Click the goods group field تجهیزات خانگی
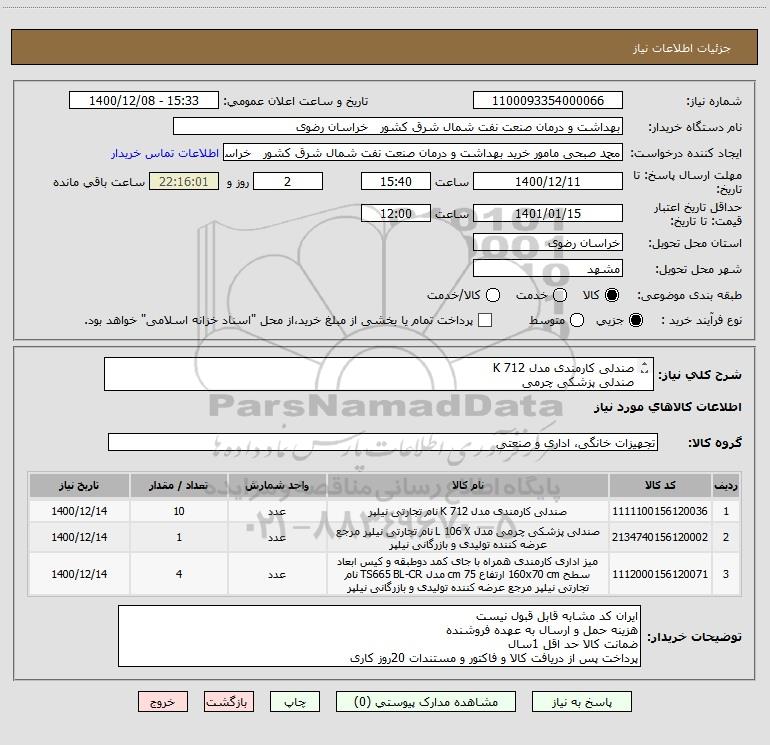The height and width of the screenshot is (745, 770). pyautogui.click(x=383, y=442)
